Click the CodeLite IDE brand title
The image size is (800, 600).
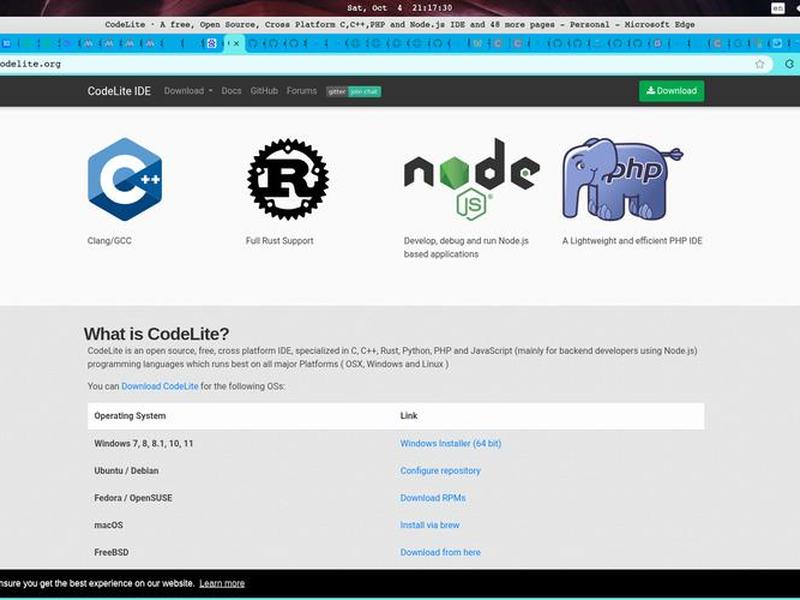pyautogui.click(x=119, y=91)
